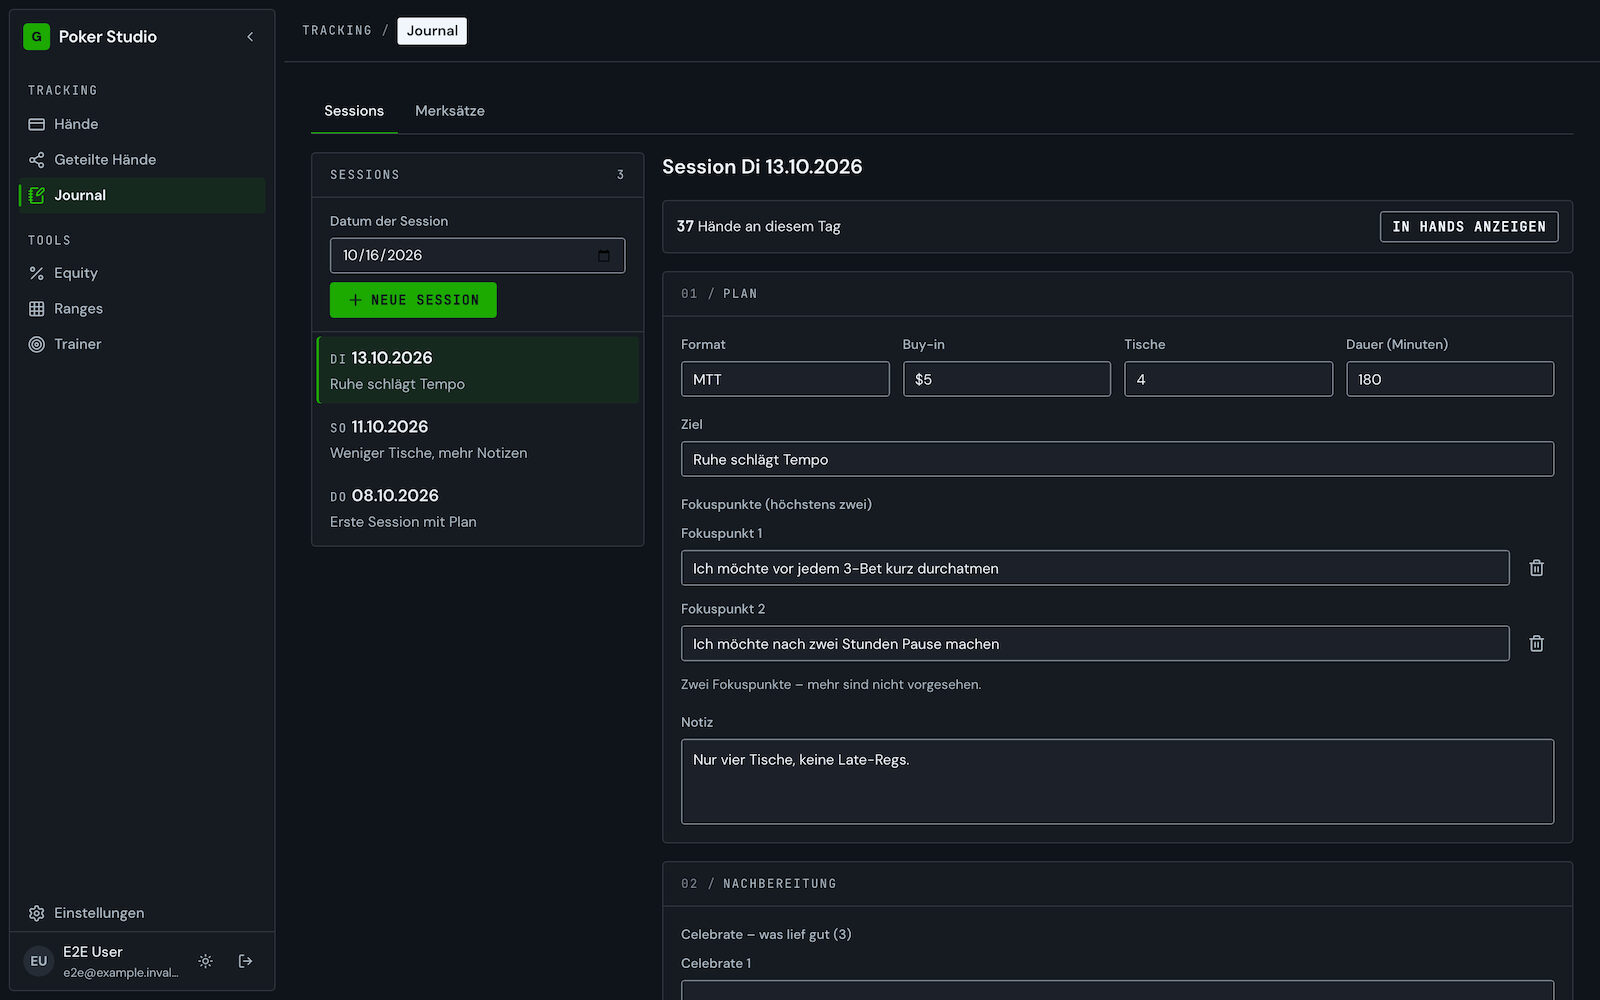Open the Equity tool
This screenshot has height=1000, width=1600.
pyautogui.click(x=142, y=273)
